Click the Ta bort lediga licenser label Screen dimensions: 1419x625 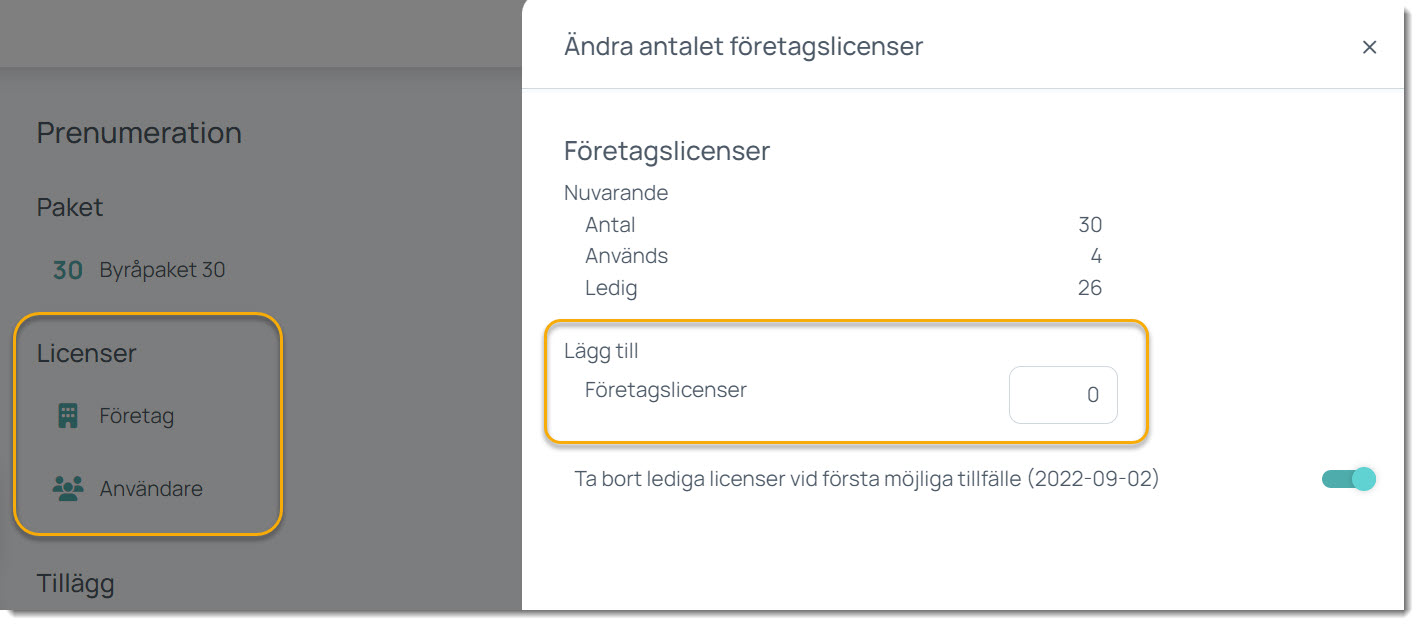click(866, 479)
